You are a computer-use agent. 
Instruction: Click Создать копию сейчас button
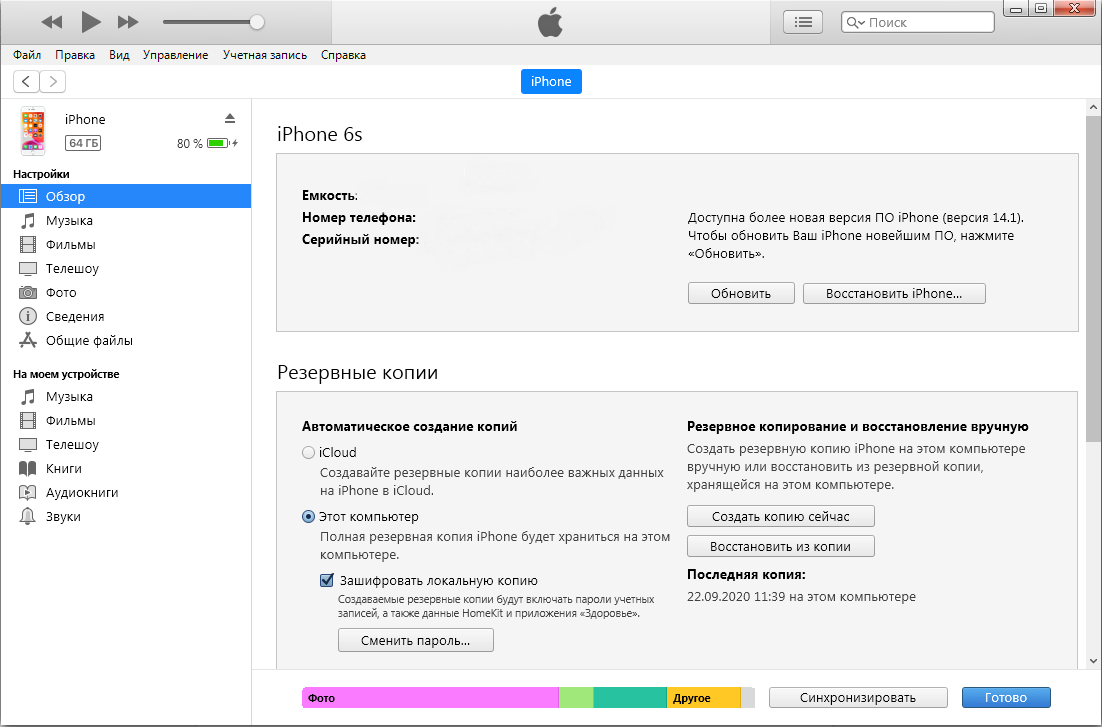[x=780, y=516]
